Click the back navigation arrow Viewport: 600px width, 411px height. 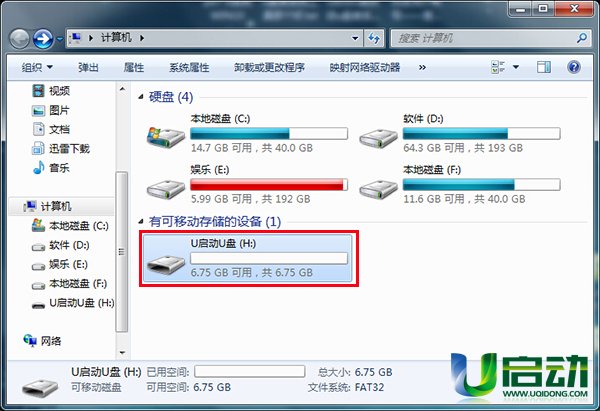pos(19,39)
